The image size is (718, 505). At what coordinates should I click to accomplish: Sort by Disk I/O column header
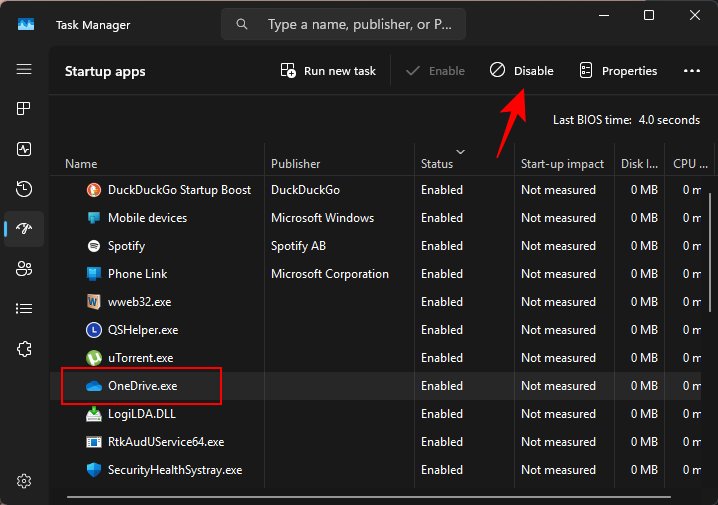click(x=639, y=164)
